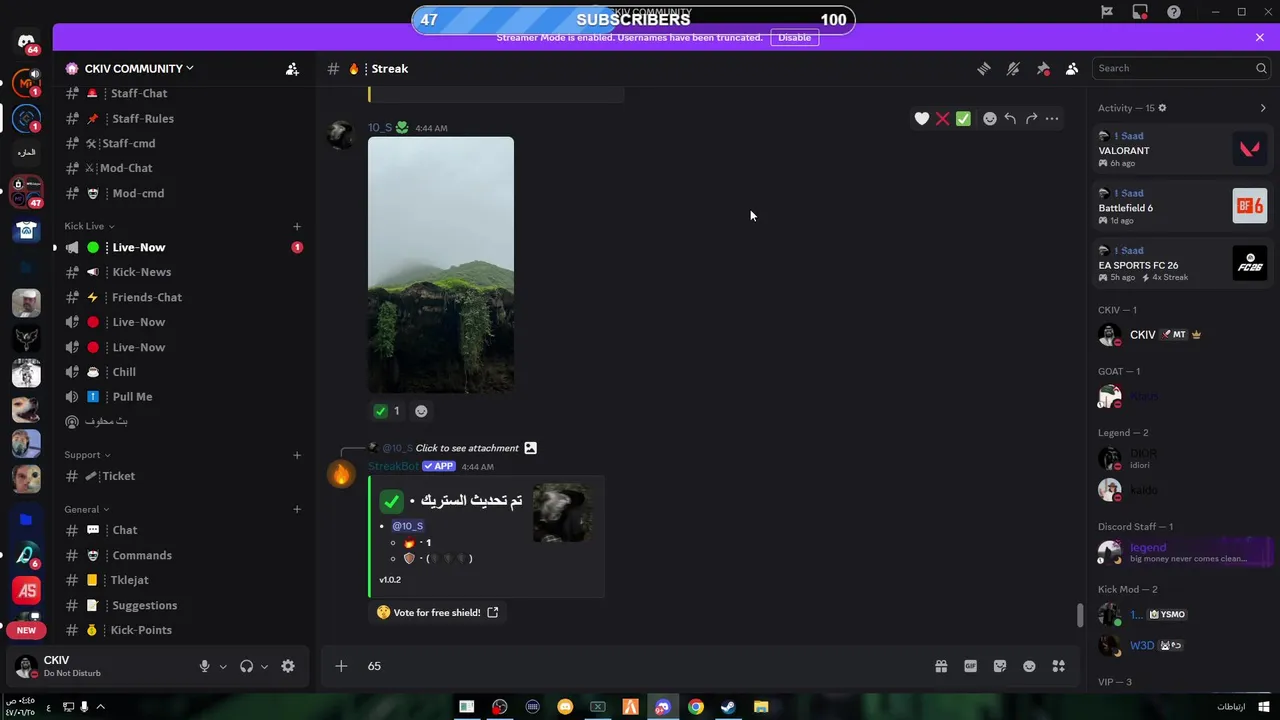Click to see attachment reply reference
The height and width of the screenshot is (720, 1280).
(x=467, y=448)
